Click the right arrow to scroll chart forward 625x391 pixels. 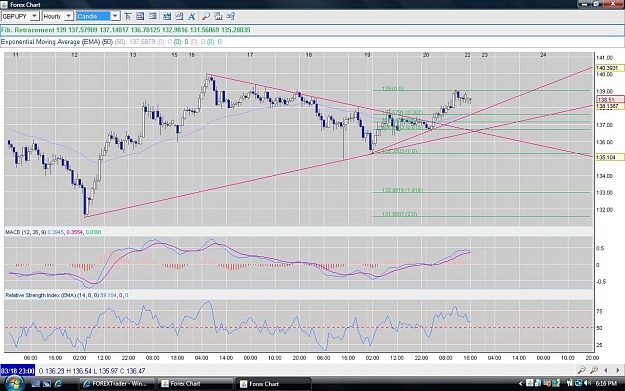pyautogui.click(x=617, y=370)
